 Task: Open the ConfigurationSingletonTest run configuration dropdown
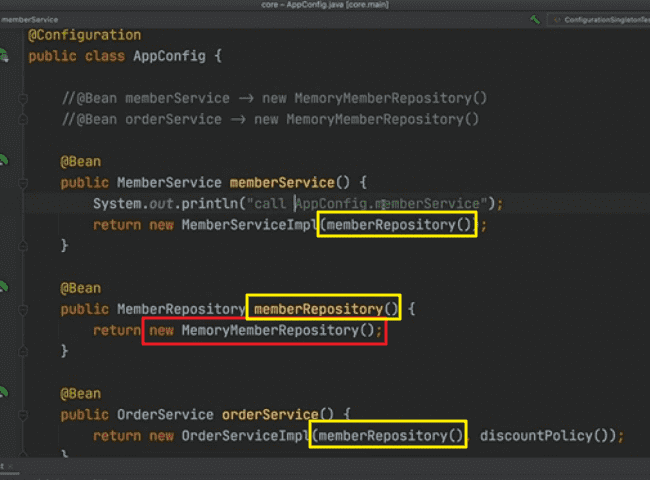point(601,20)
